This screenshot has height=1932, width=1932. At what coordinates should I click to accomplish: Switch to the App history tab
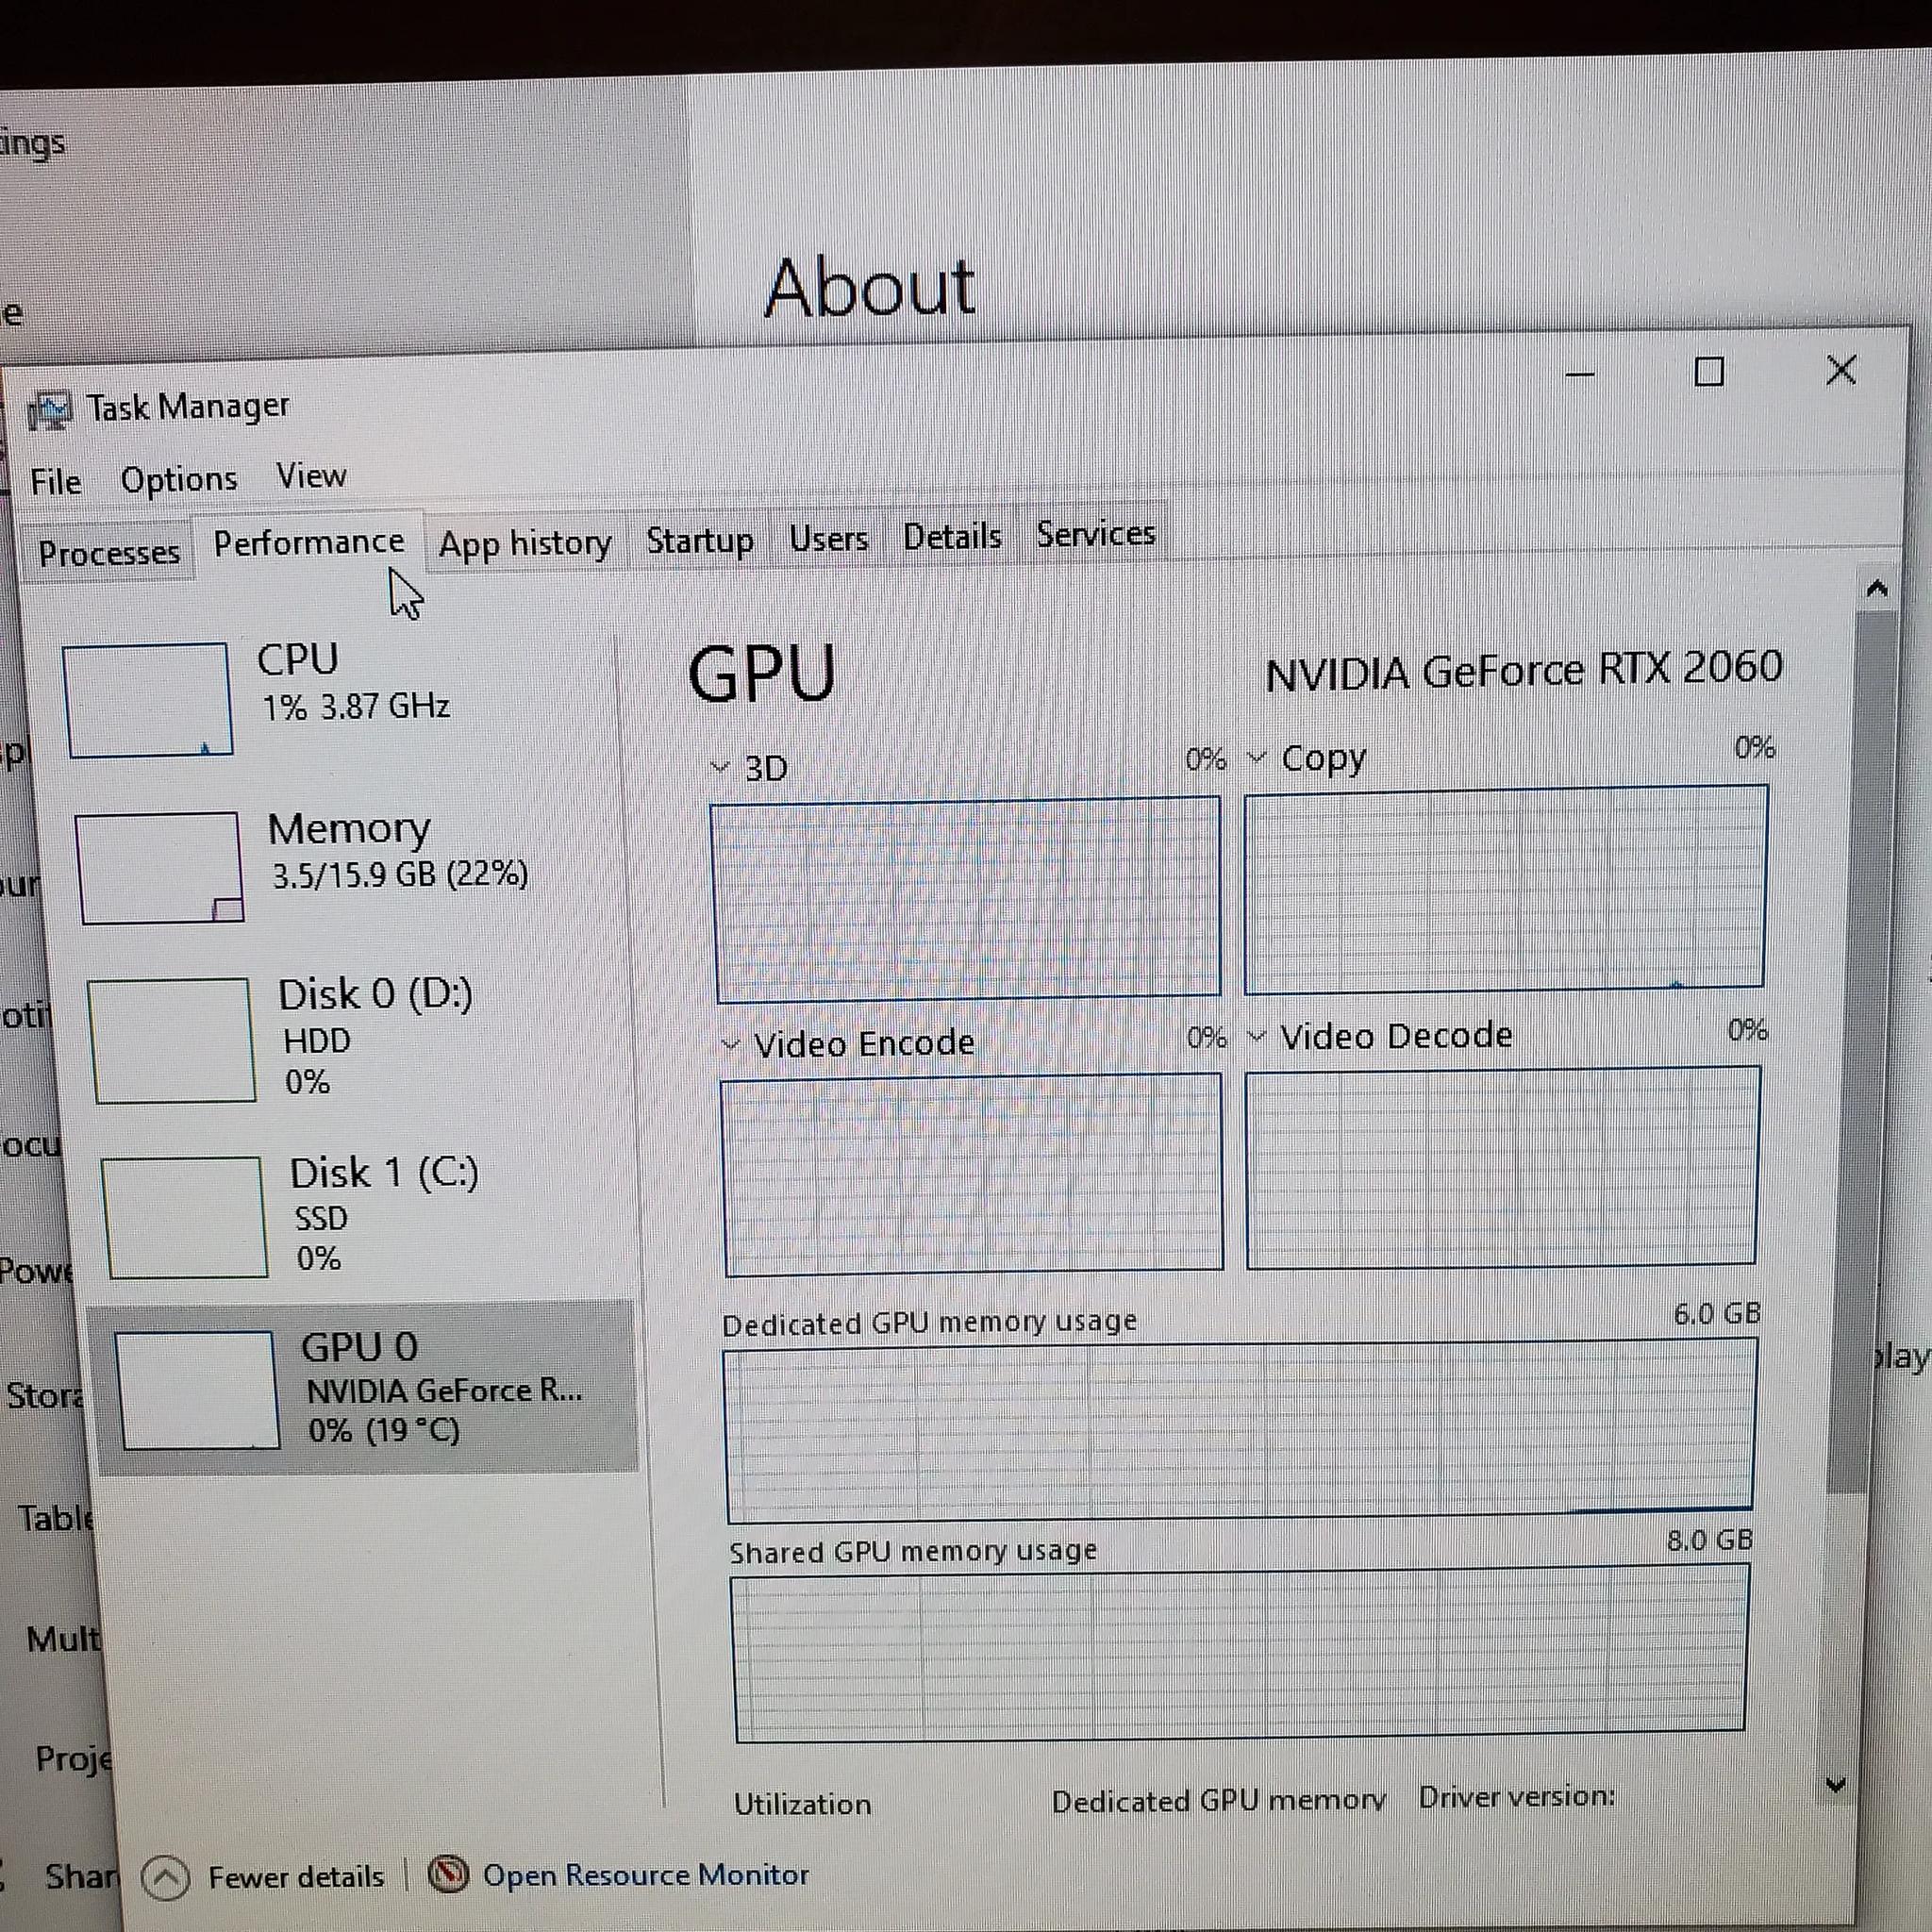525,544
